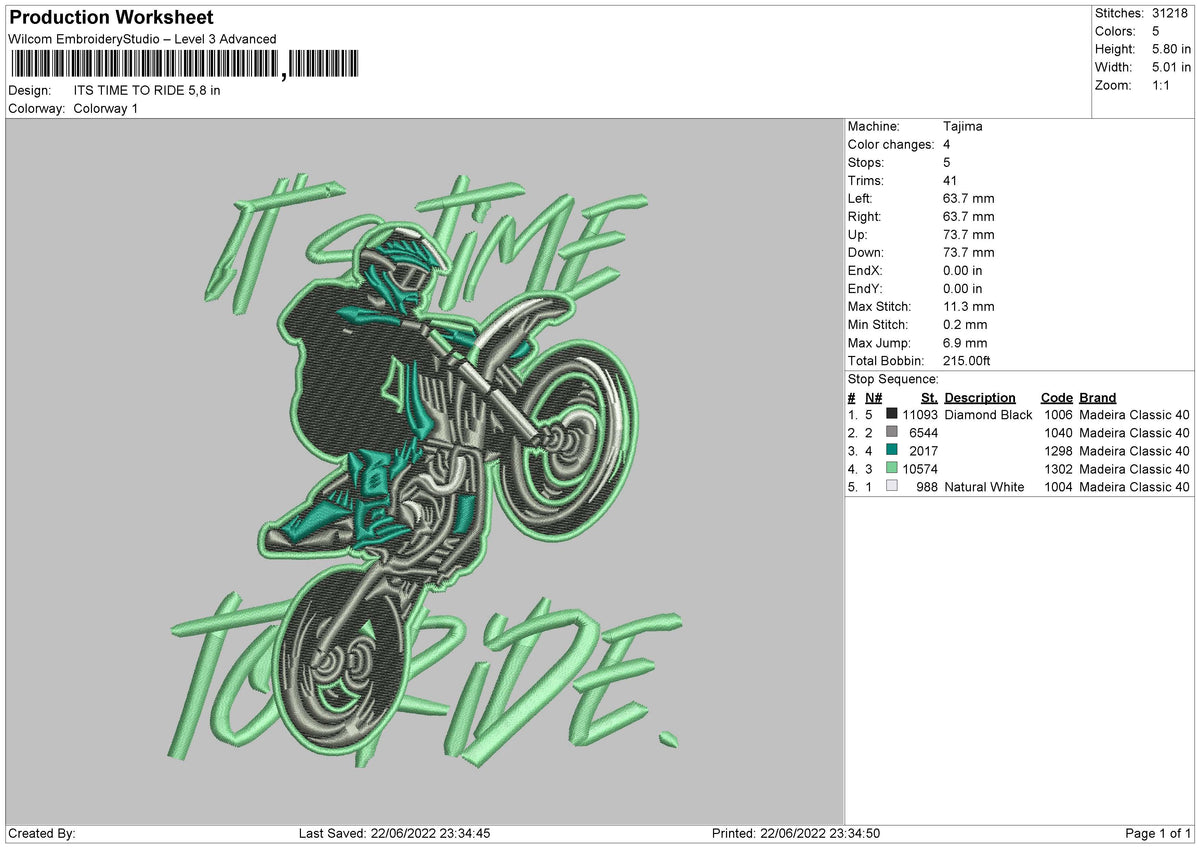Click the teal swatch for code 1298
This screenshot has width=1200, height=848.
891,451
